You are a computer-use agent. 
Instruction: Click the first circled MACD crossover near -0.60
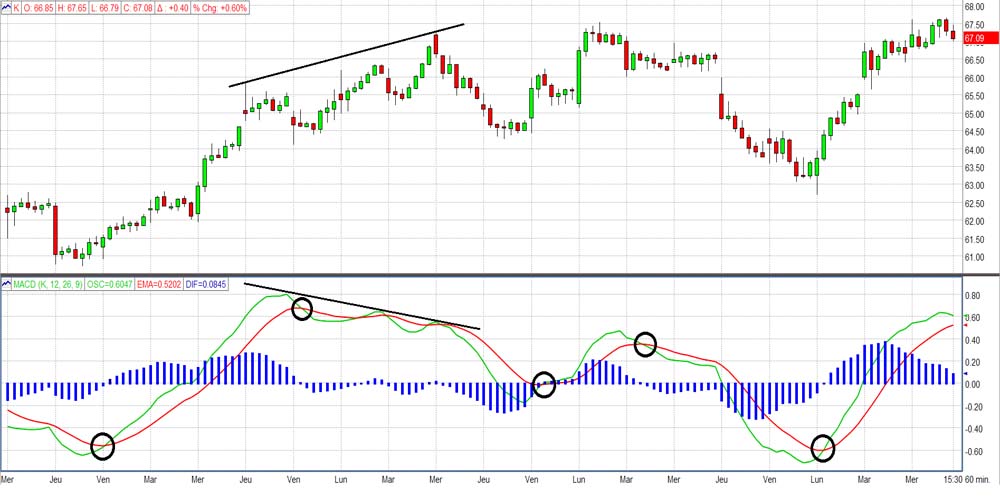click(x=103, y=446)
